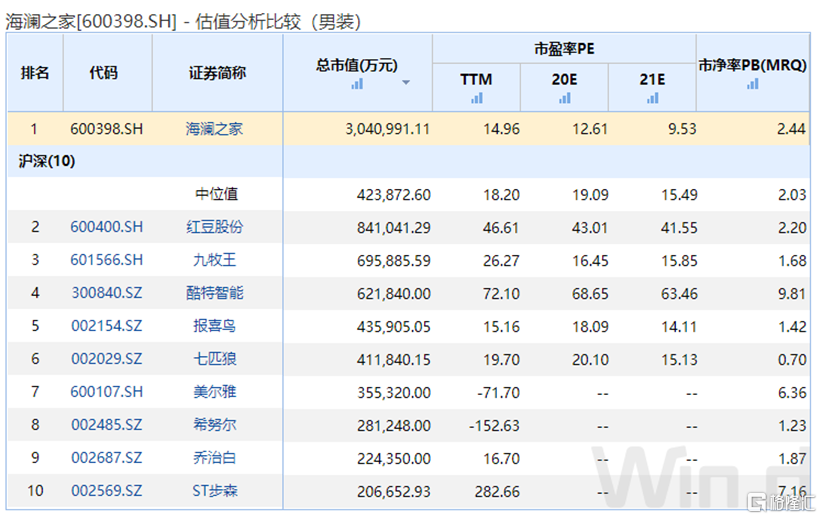Image resolution: width=822 pixels, height=519 pixels.
Task: Click 21E value 9.53
Action: (x=682, y=129)
